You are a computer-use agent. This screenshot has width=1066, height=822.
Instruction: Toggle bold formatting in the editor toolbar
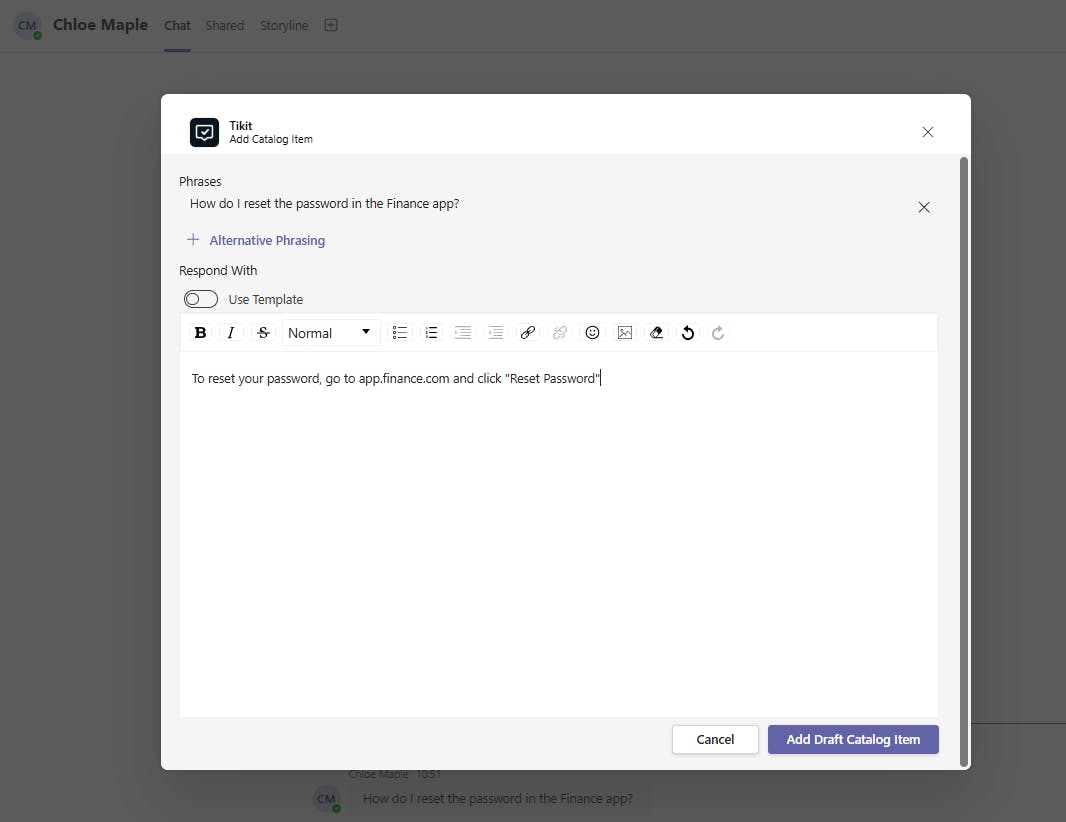201,332
